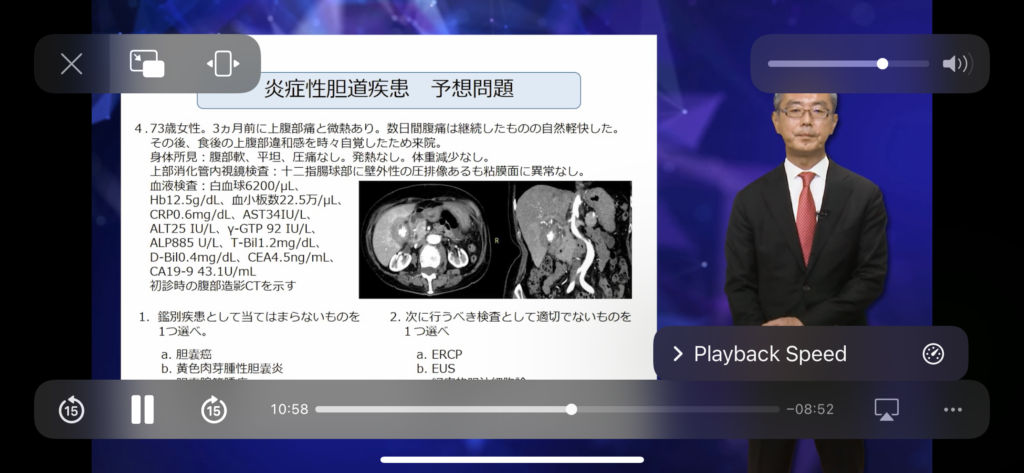Tap the axial abdominal CT image
The height and width of the screenshot is (473, 1024).
tap(429, 240)
